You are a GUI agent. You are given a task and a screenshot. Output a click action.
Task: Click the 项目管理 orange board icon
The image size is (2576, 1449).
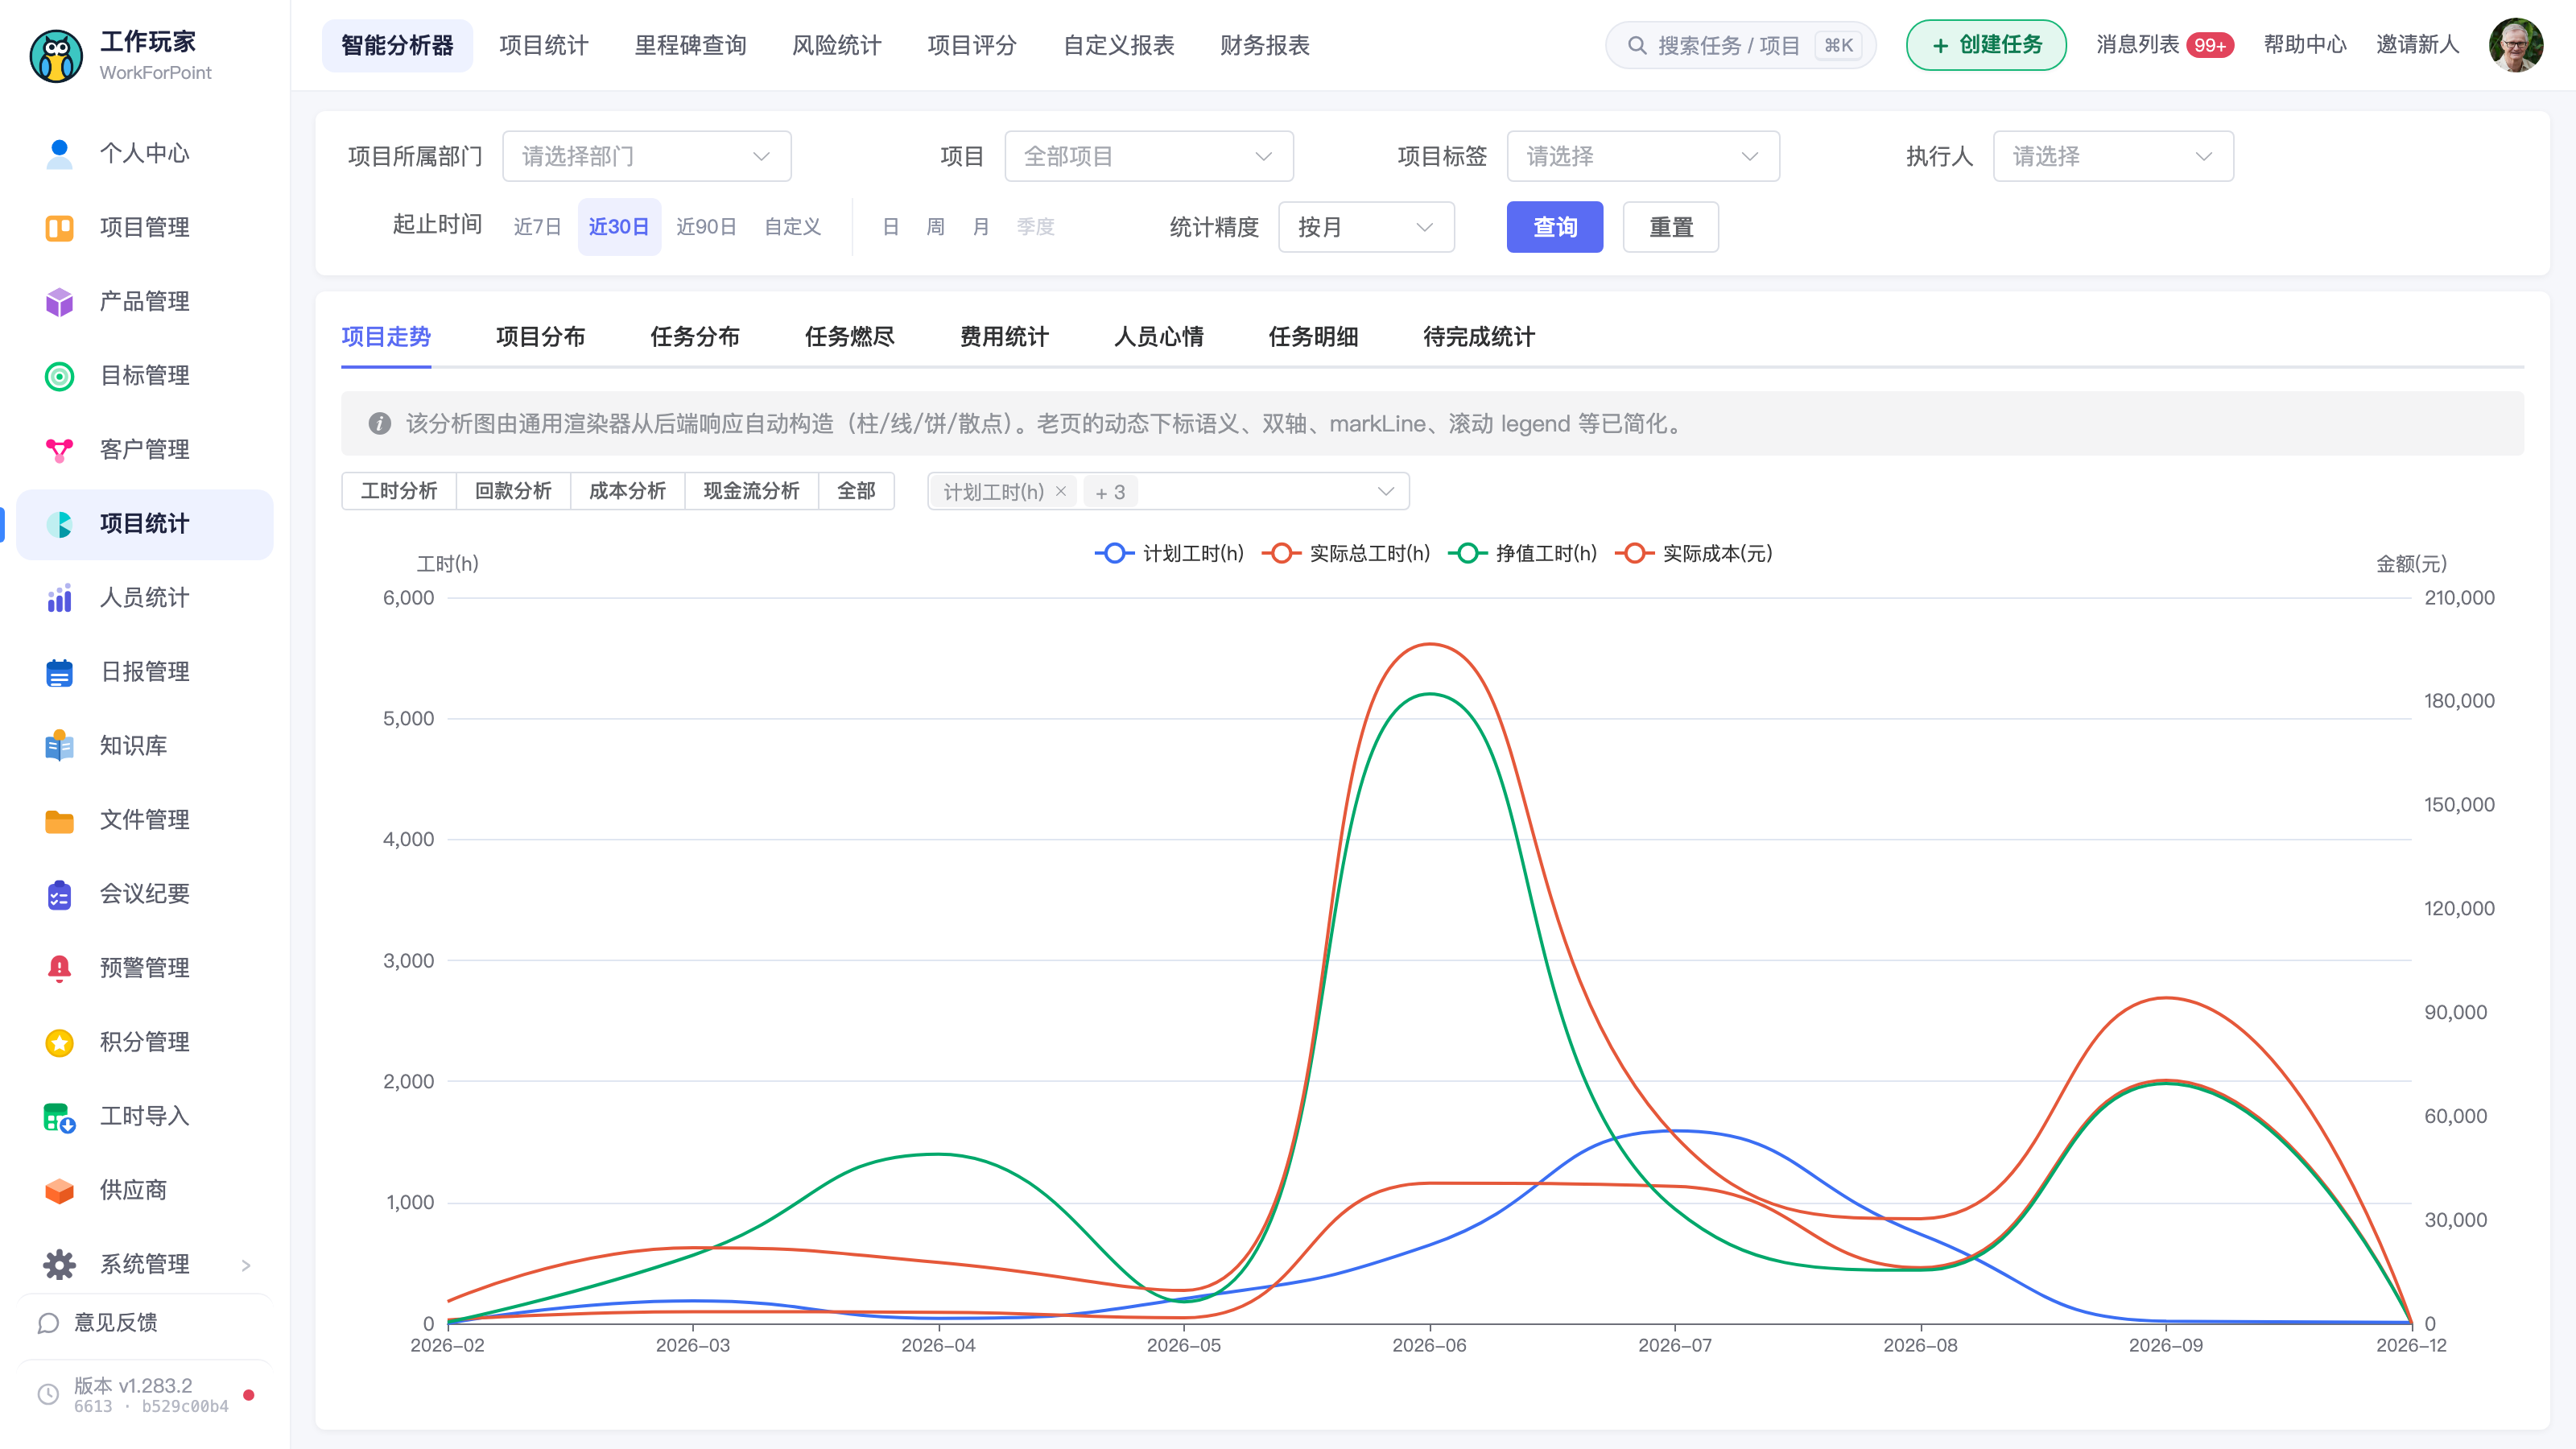click(x=59, y=228)
